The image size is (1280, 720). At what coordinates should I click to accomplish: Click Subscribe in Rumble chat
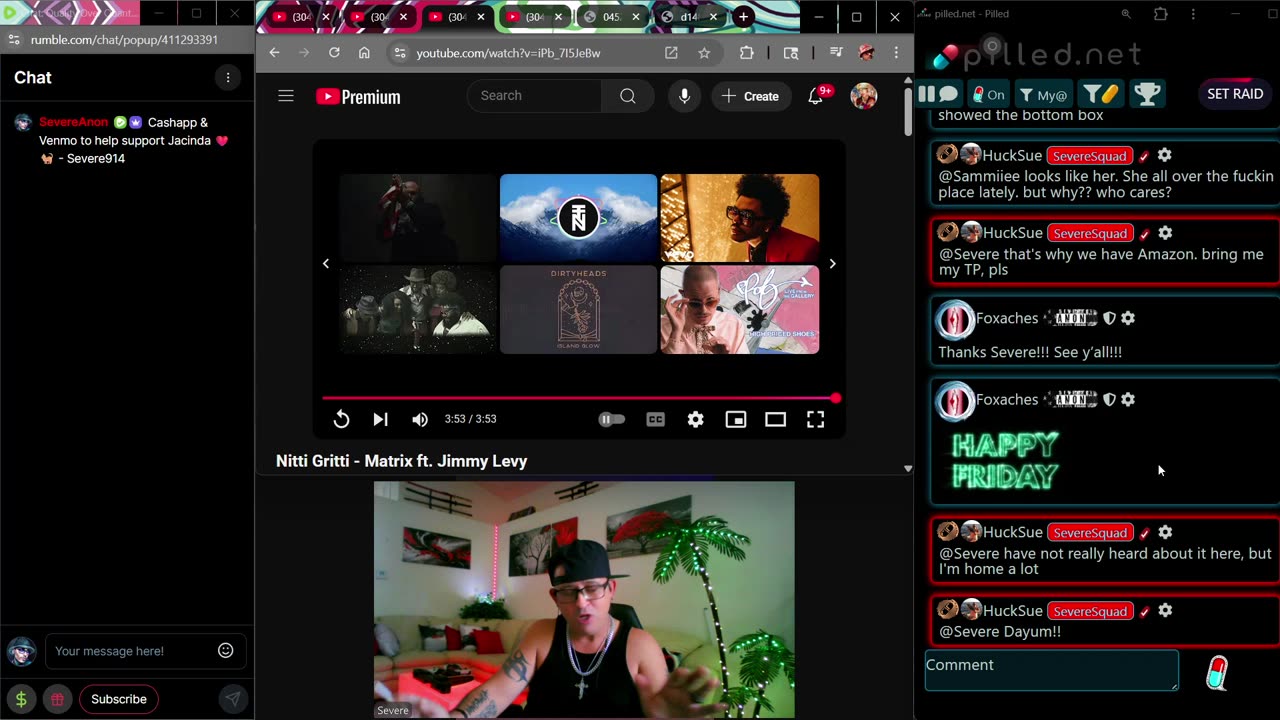point(119,699)
